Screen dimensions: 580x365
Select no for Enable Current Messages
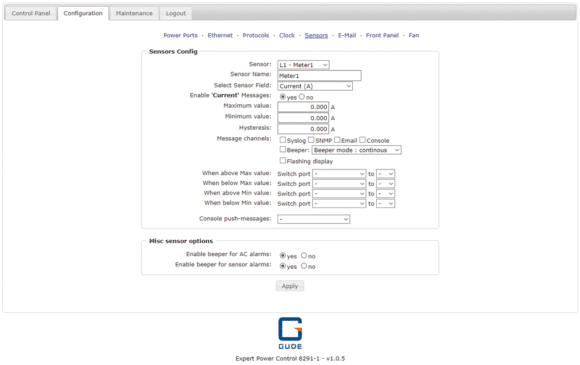[x=302, y=97]
